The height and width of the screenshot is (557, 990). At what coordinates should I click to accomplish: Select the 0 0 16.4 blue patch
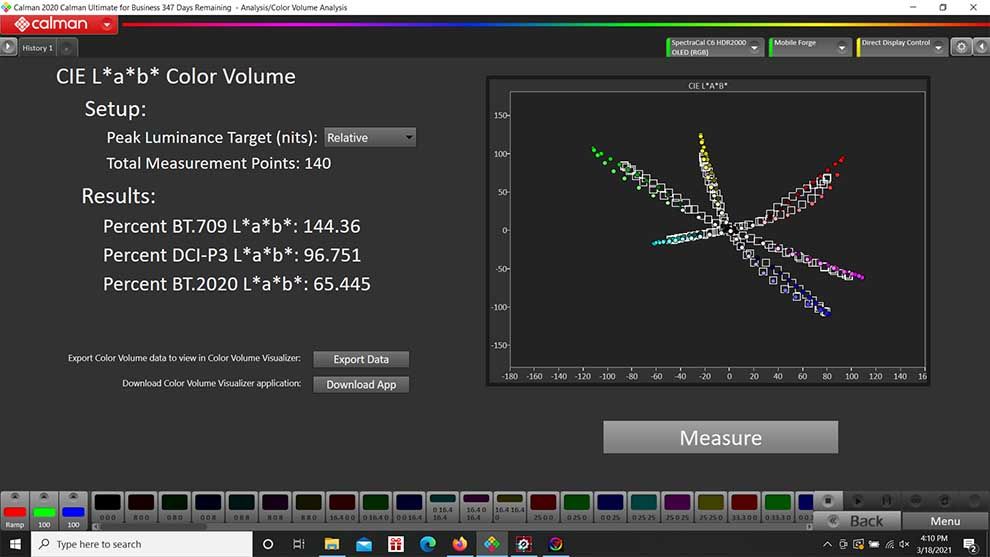409,507
